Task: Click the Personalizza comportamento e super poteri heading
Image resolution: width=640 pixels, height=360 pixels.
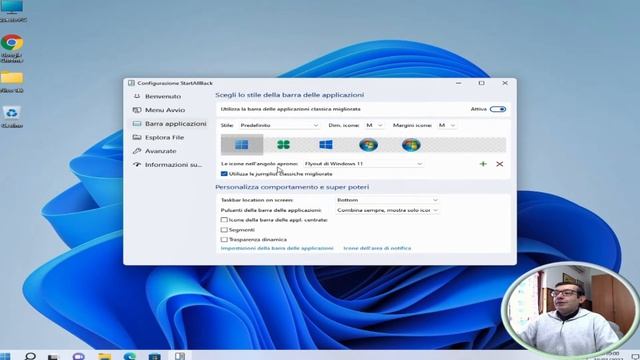Action: [292, 187]
